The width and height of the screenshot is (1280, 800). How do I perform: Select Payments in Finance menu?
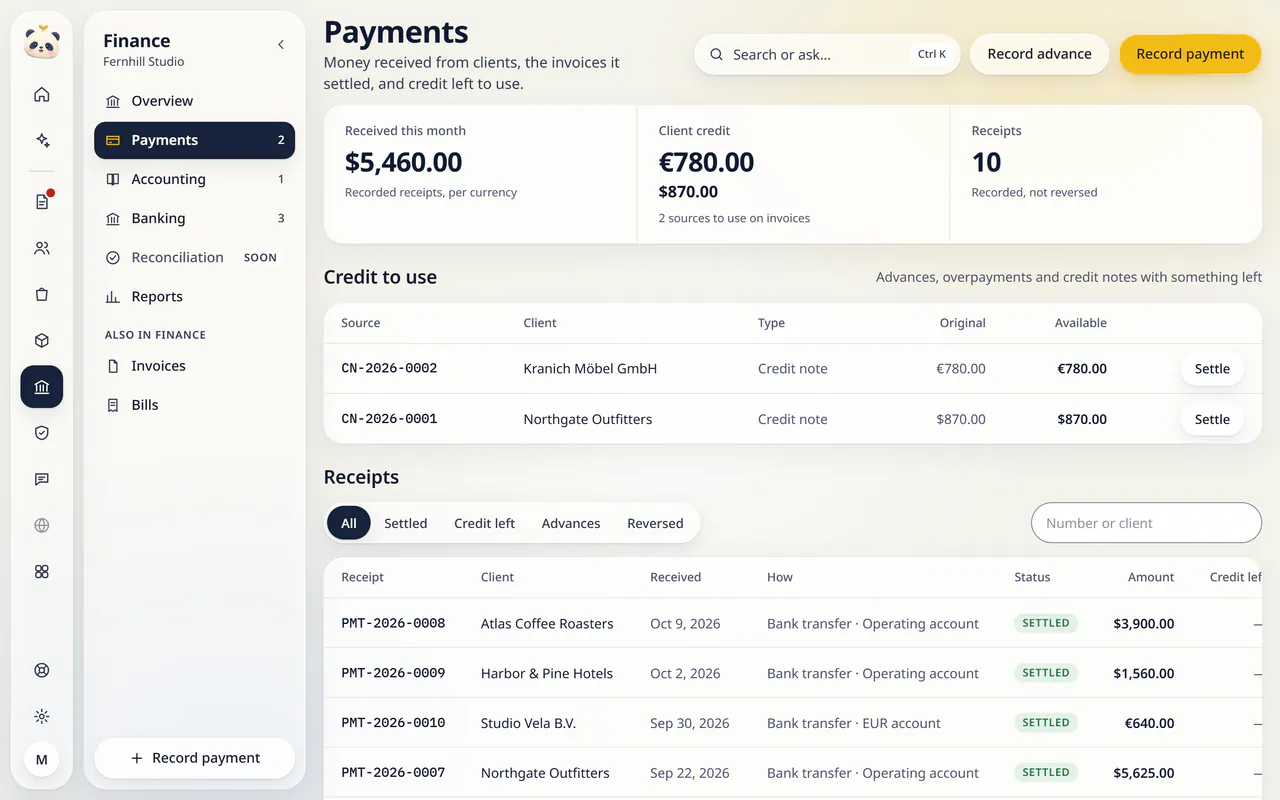tap(194, 140)
